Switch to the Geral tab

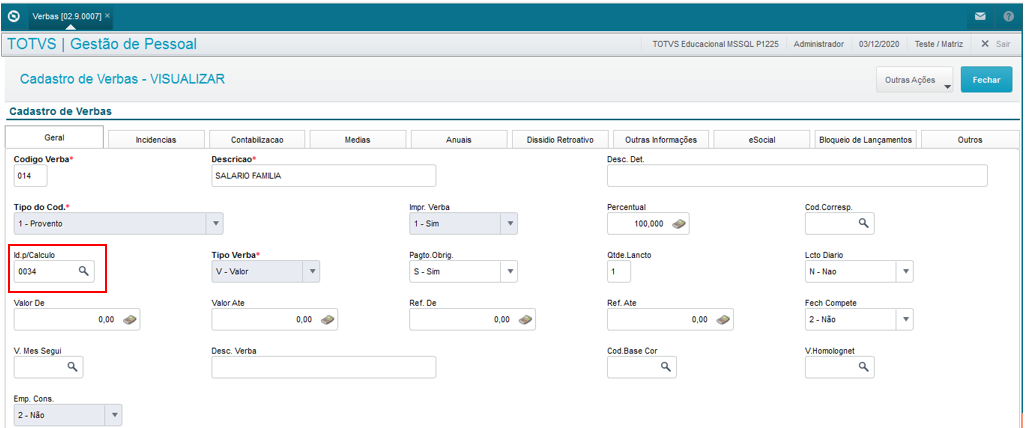54,138
